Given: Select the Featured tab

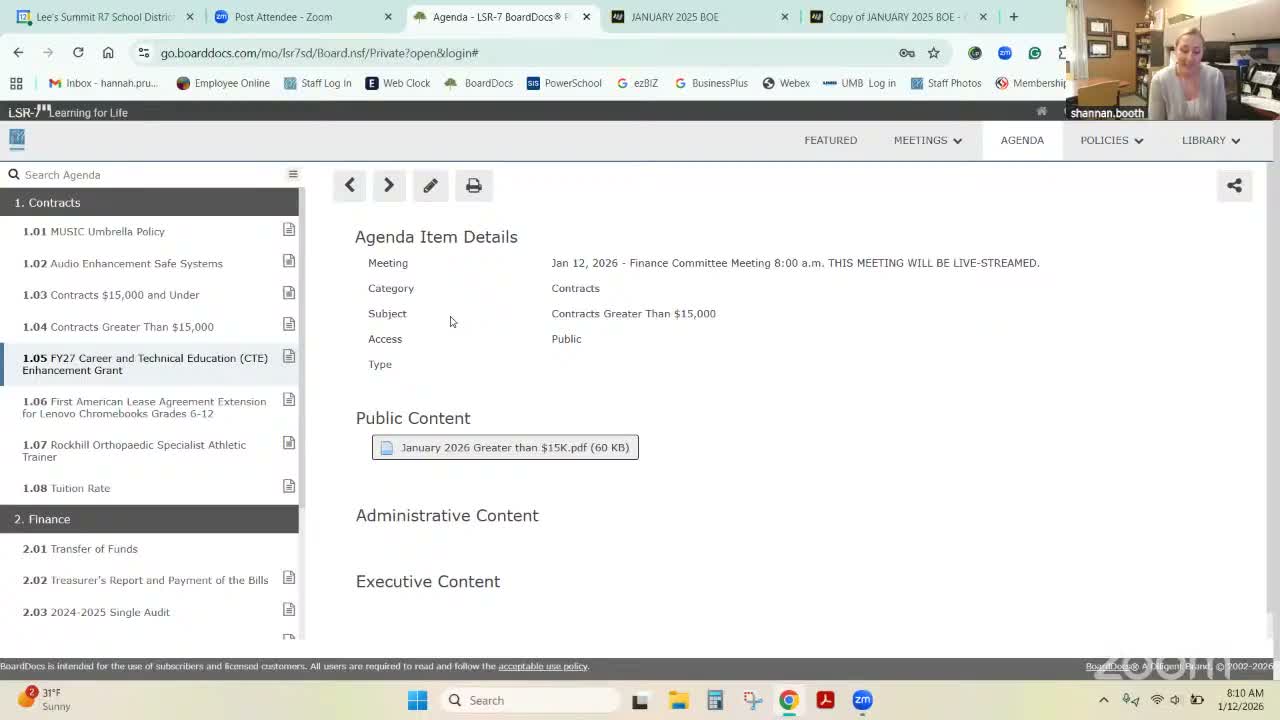Looking at the screenshot, I should click(x=830, y=140).
